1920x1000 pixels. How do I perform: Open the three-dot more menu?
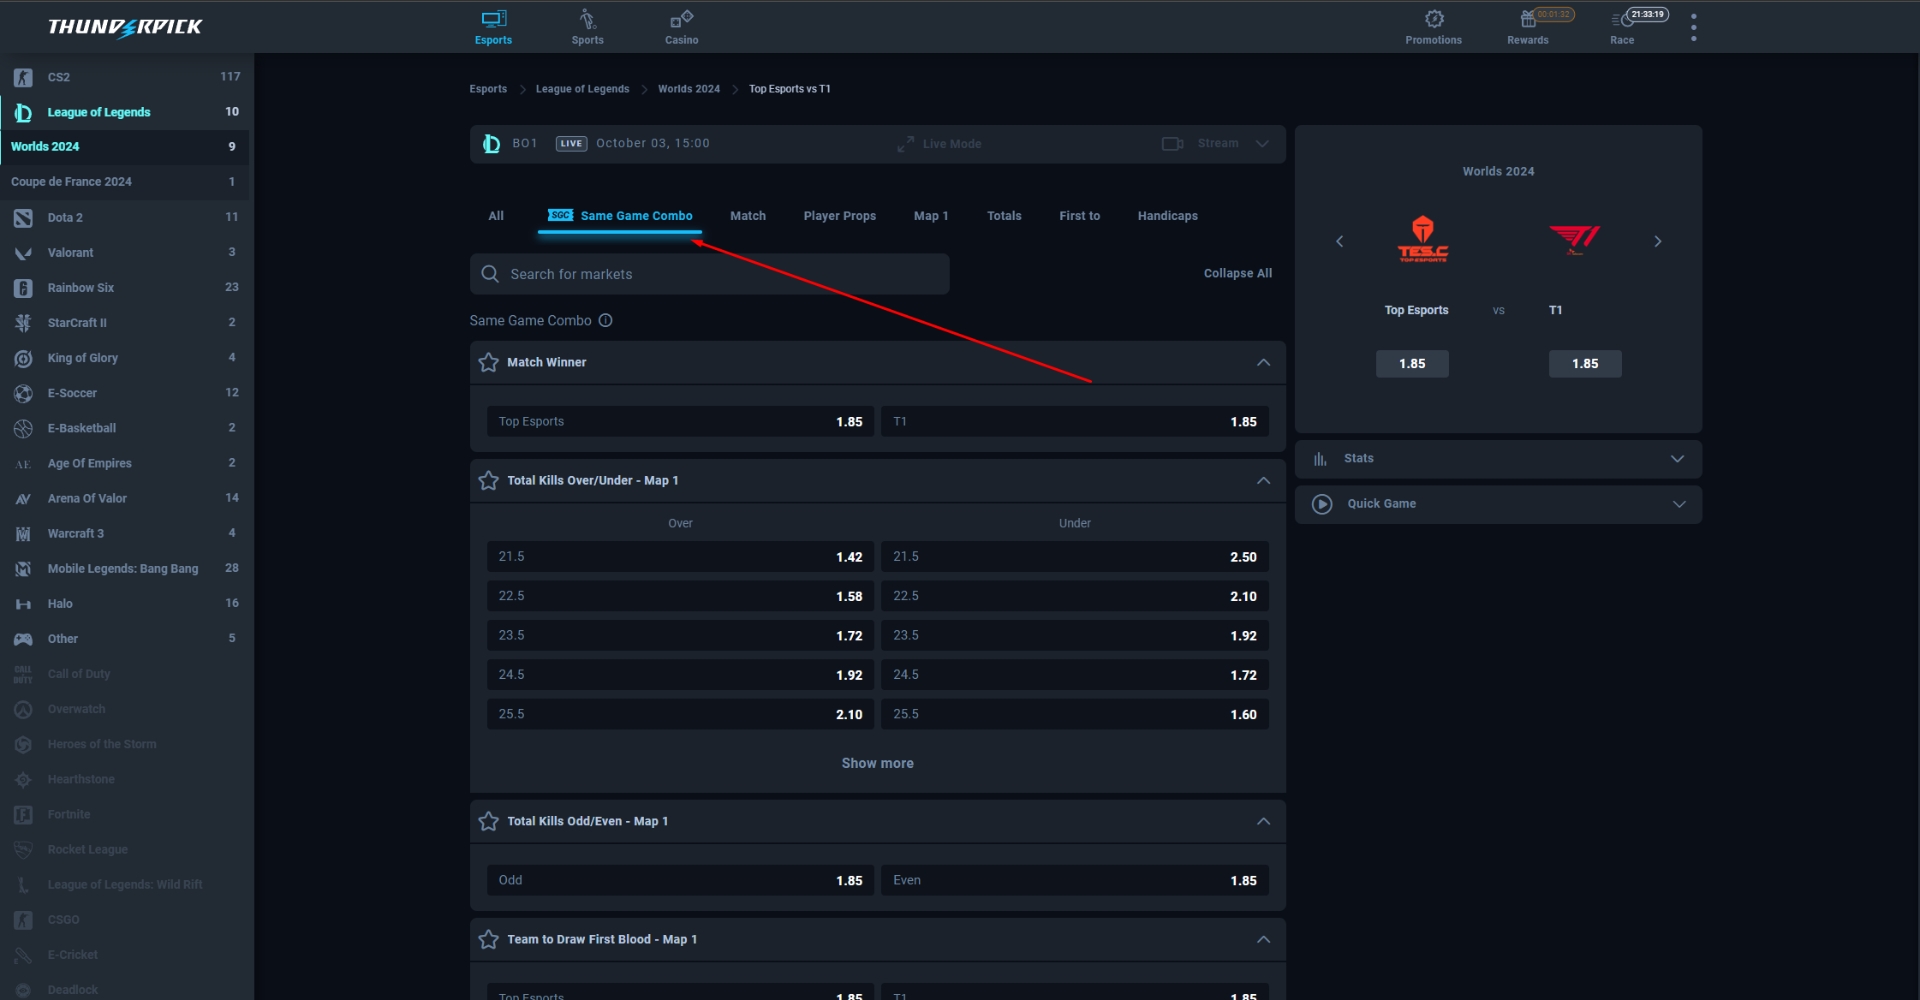pos(1693,27)
